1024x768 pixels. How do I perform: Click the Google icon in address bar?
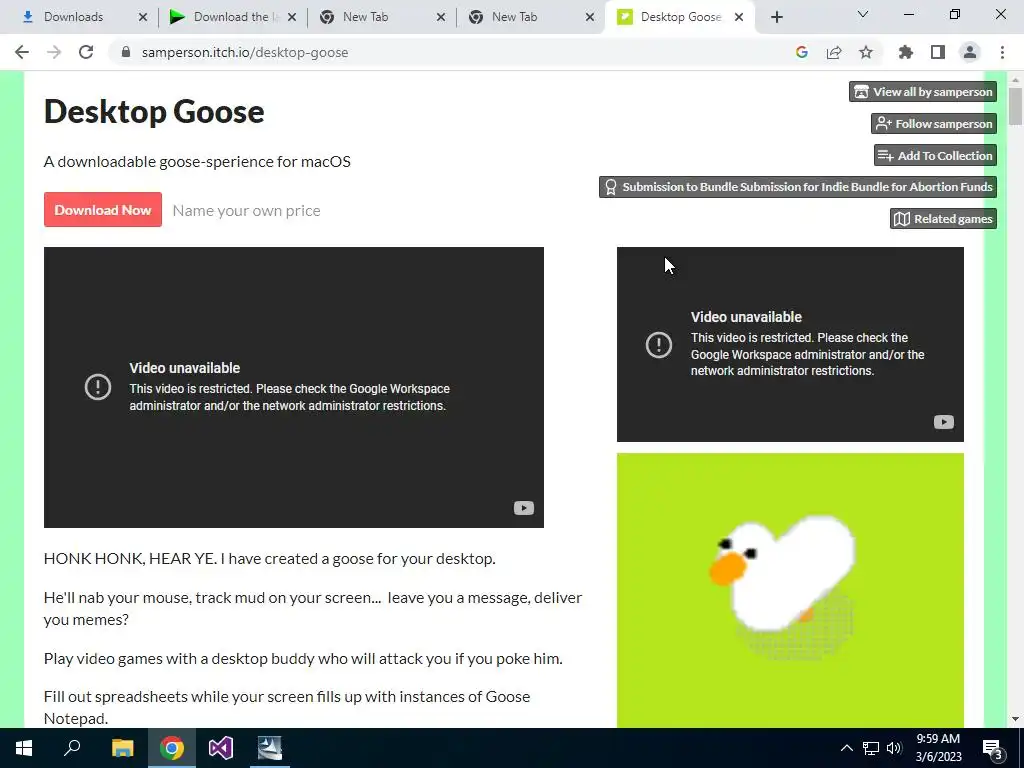click(x=802, y=52)
